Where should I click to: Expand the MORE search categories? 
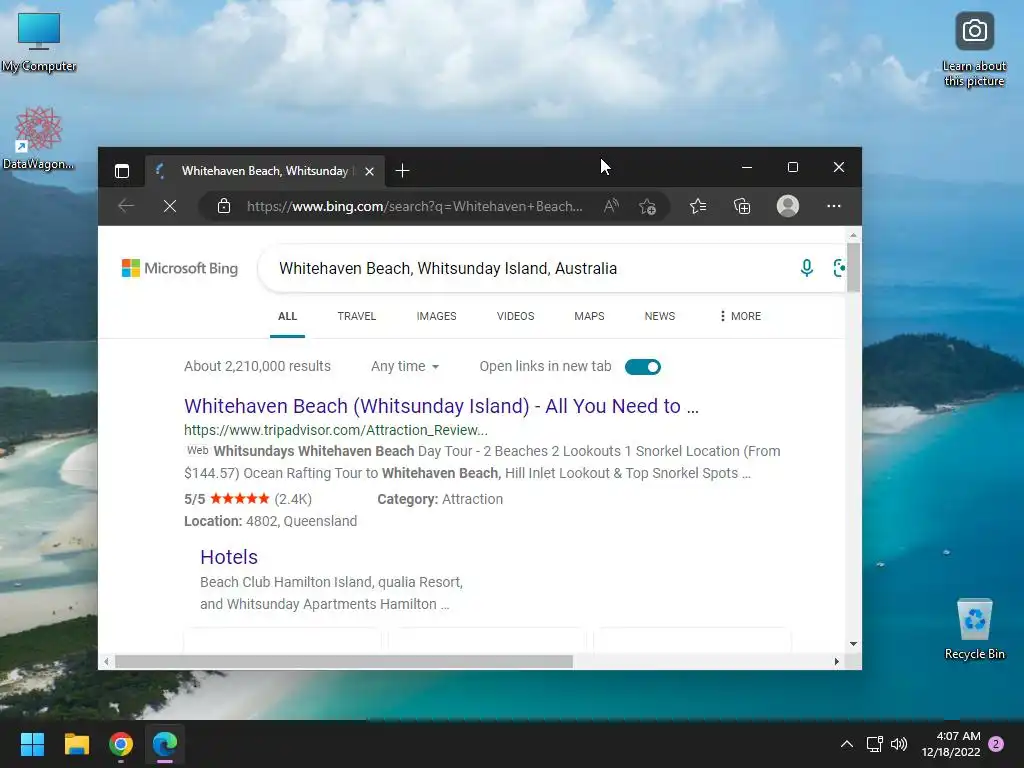click(739, 316)
